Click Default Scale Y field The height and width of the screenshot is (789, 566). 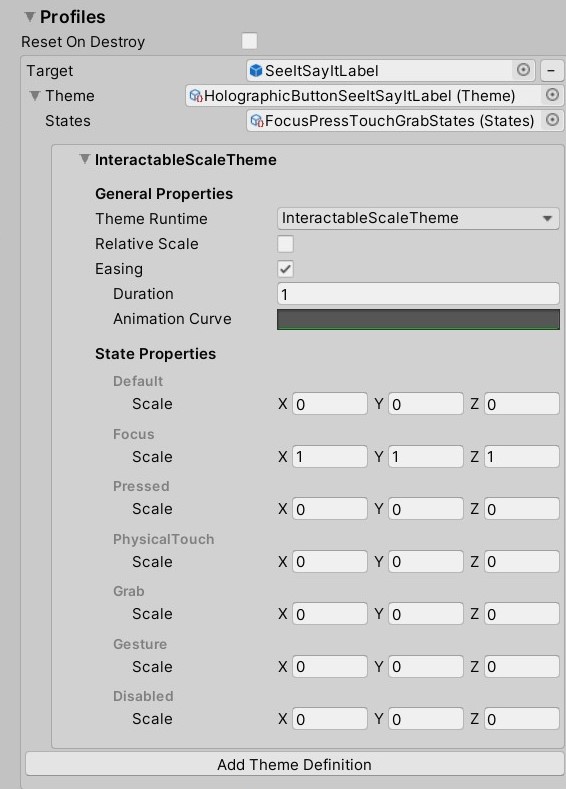click(426, 404)
